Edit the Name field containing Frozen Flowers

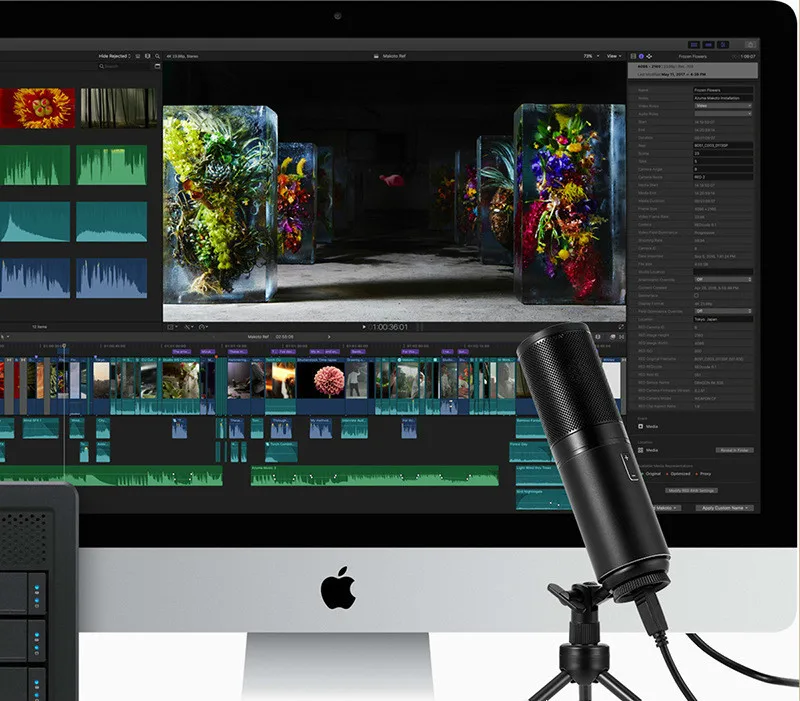click(723, 90)
